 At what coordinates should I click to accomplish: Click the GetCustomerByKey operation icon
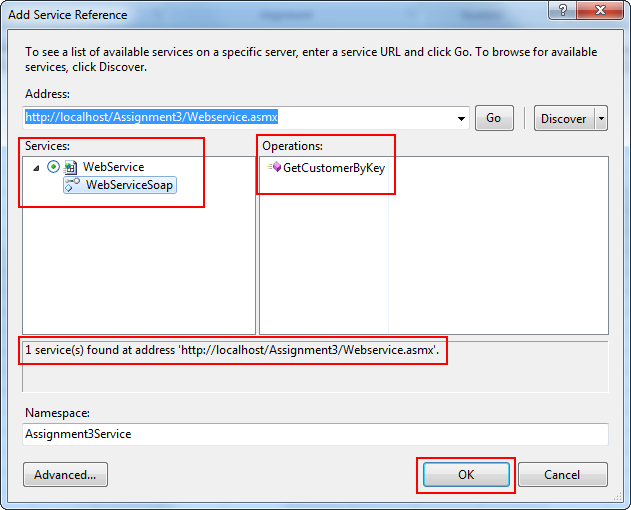click(x=274, y=167)
